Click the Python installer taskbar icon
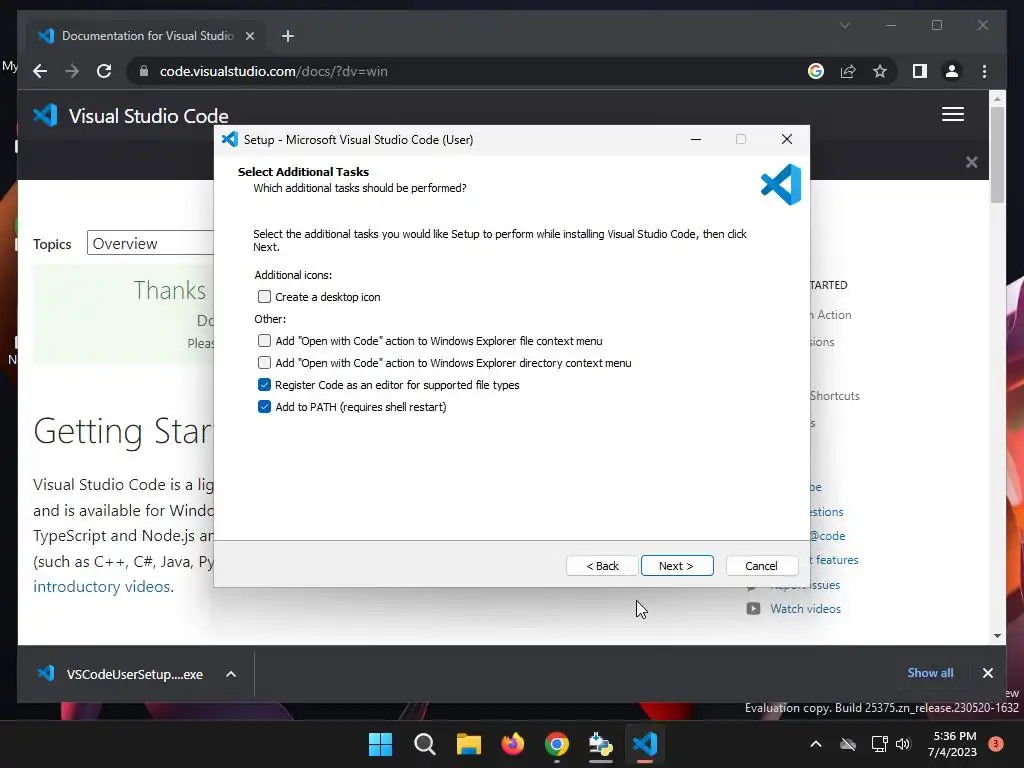The width and height of the screenshot is (1024, 768). pos(601,744)
